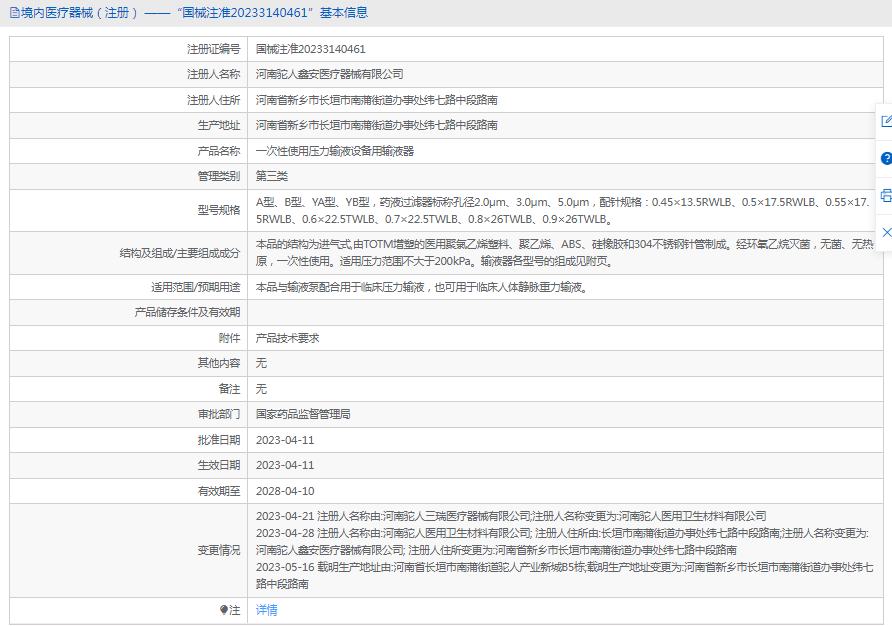
Task: Click the edit pencil icon on right sidebar
Action: [x=886, y=121]
